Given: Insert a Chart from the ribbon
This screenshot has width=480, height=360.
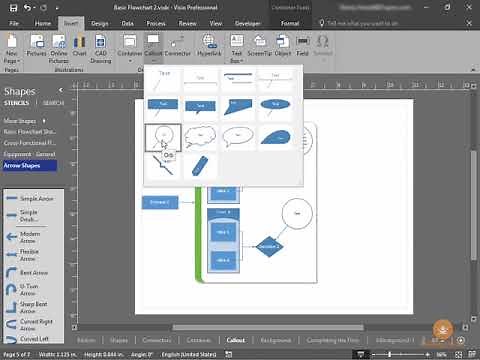Looking at the screenshot, I should pyautogui.click(x=79, y=45).
